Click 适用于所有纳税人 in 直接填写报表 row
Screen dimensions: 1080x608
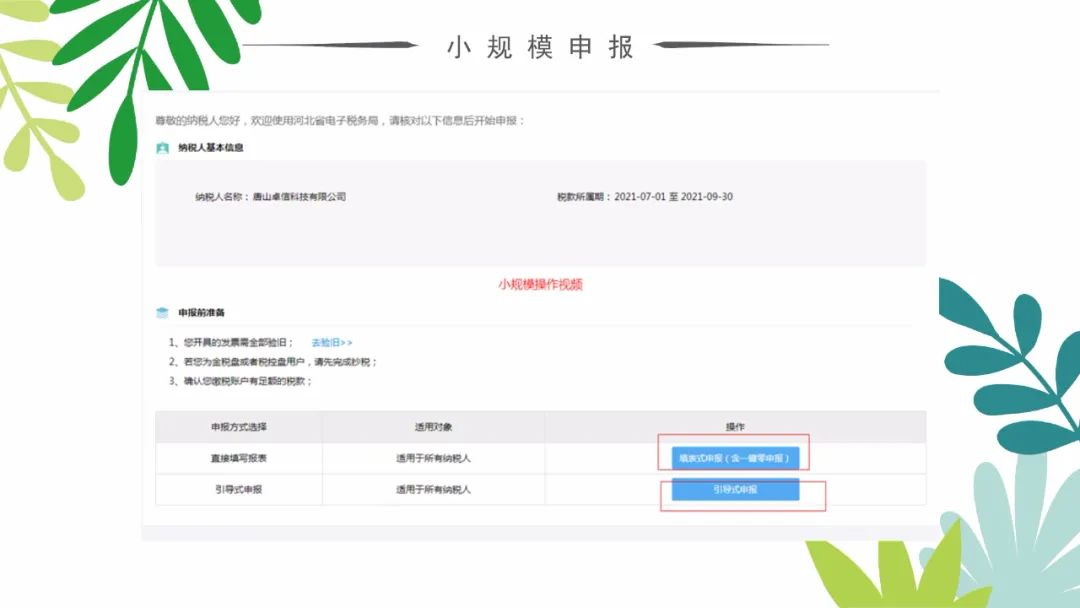tap(433, 458)
